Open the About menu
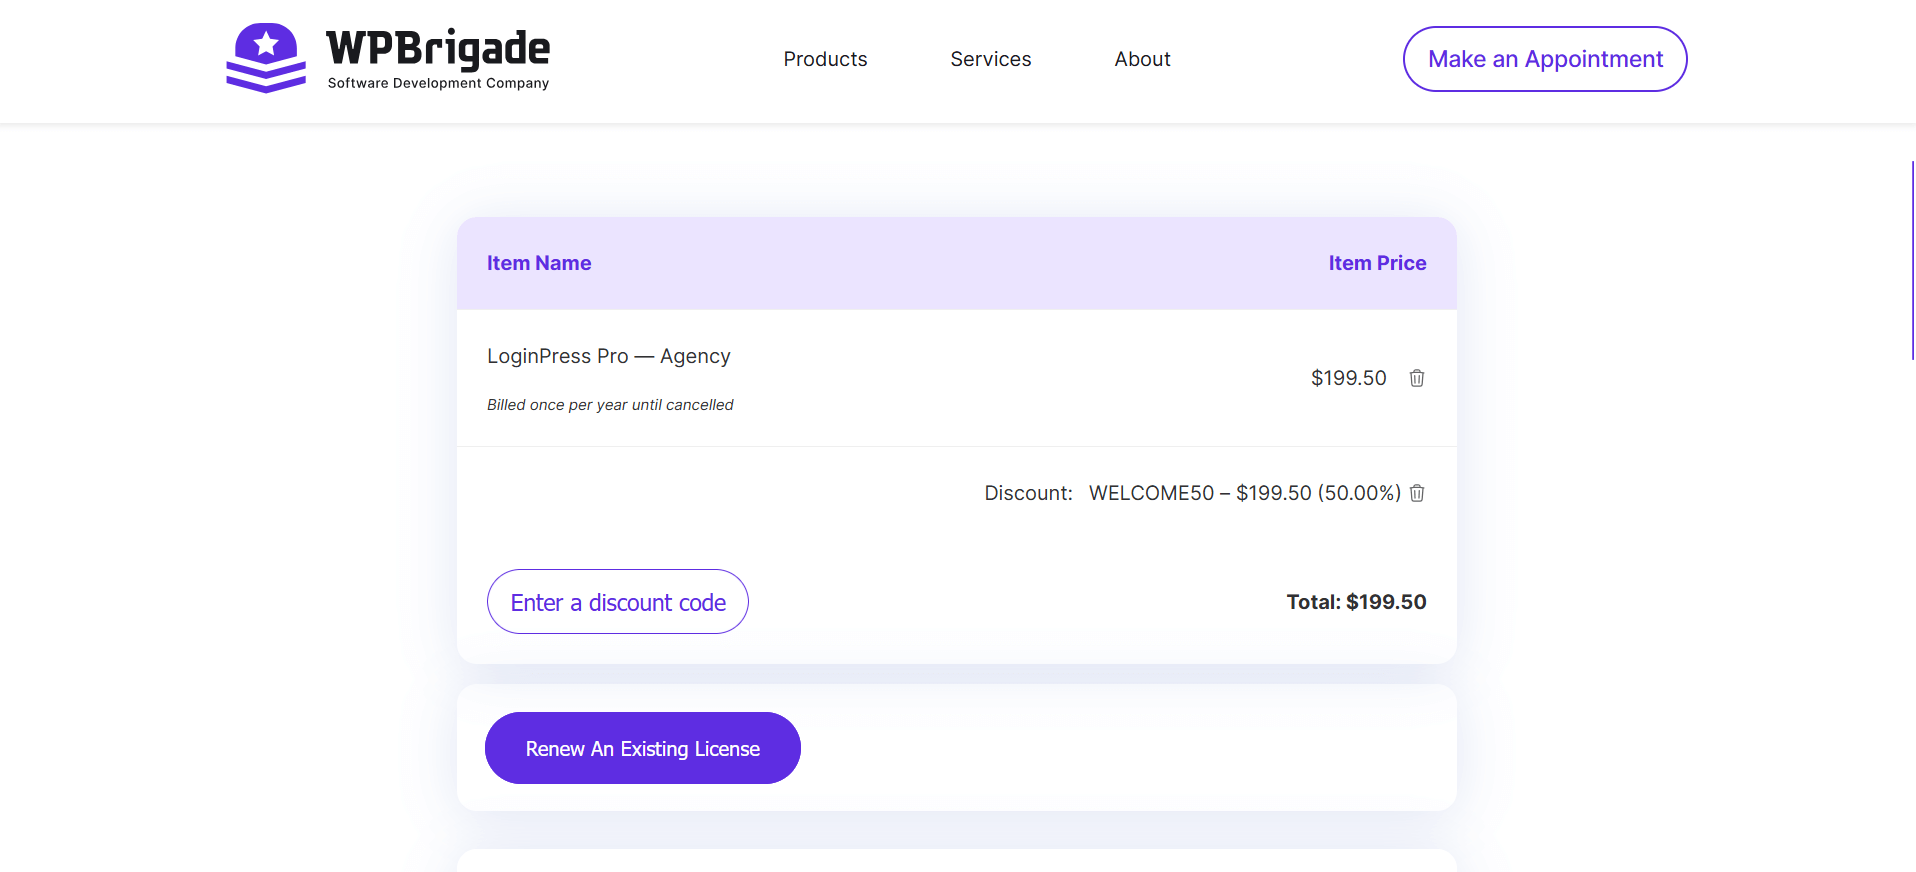The height and width of the screenshot is (872, 1916). point(1142,59)
